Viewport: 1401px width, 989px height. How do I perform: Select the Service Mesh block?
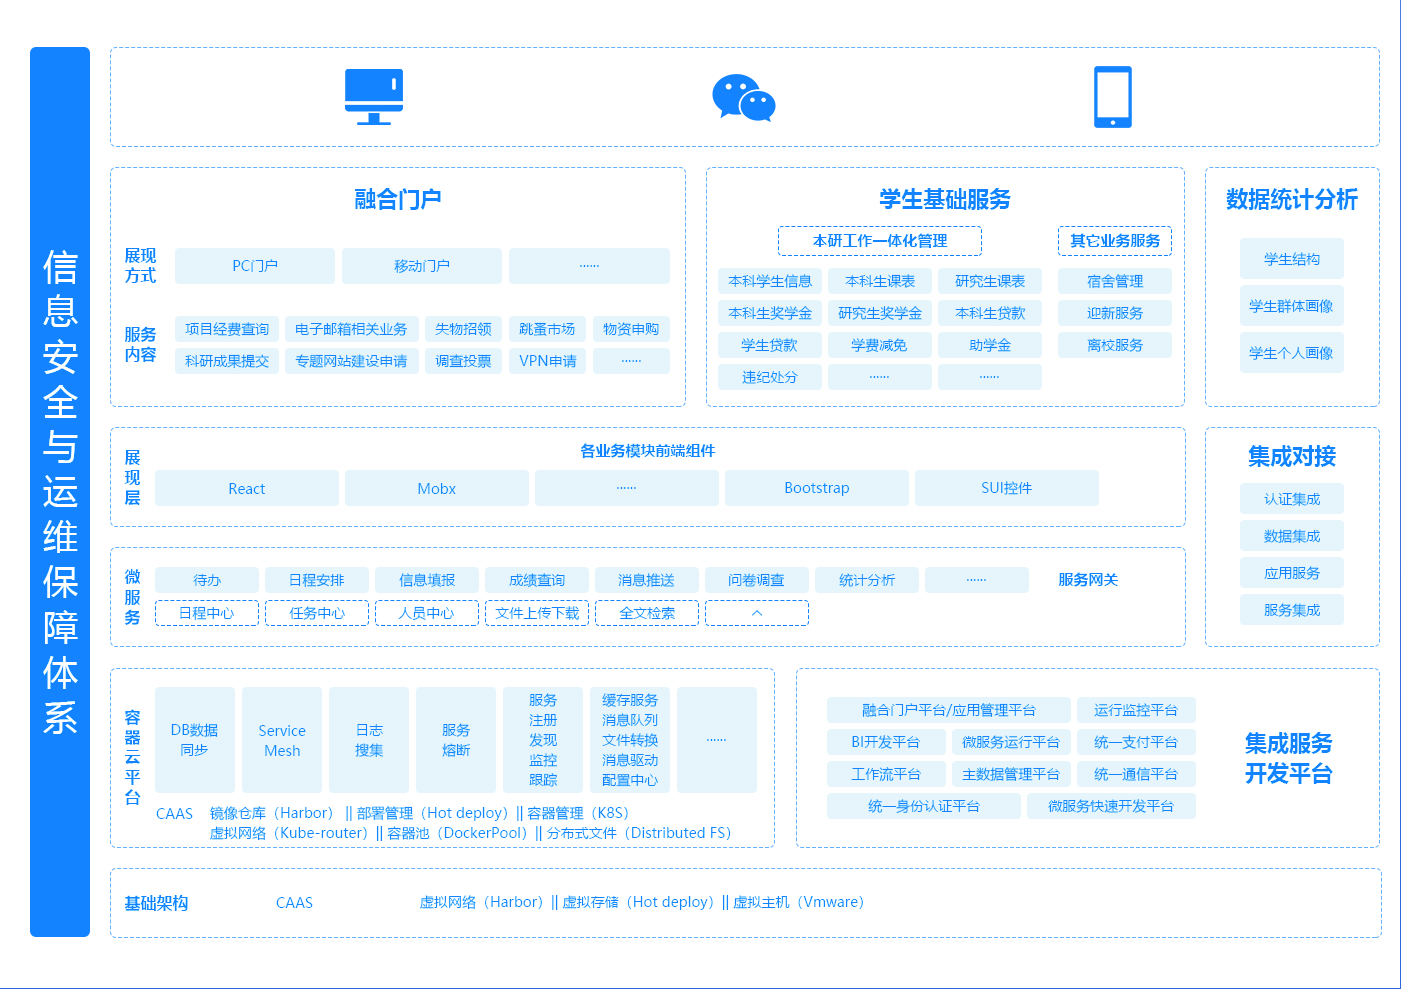282,740
